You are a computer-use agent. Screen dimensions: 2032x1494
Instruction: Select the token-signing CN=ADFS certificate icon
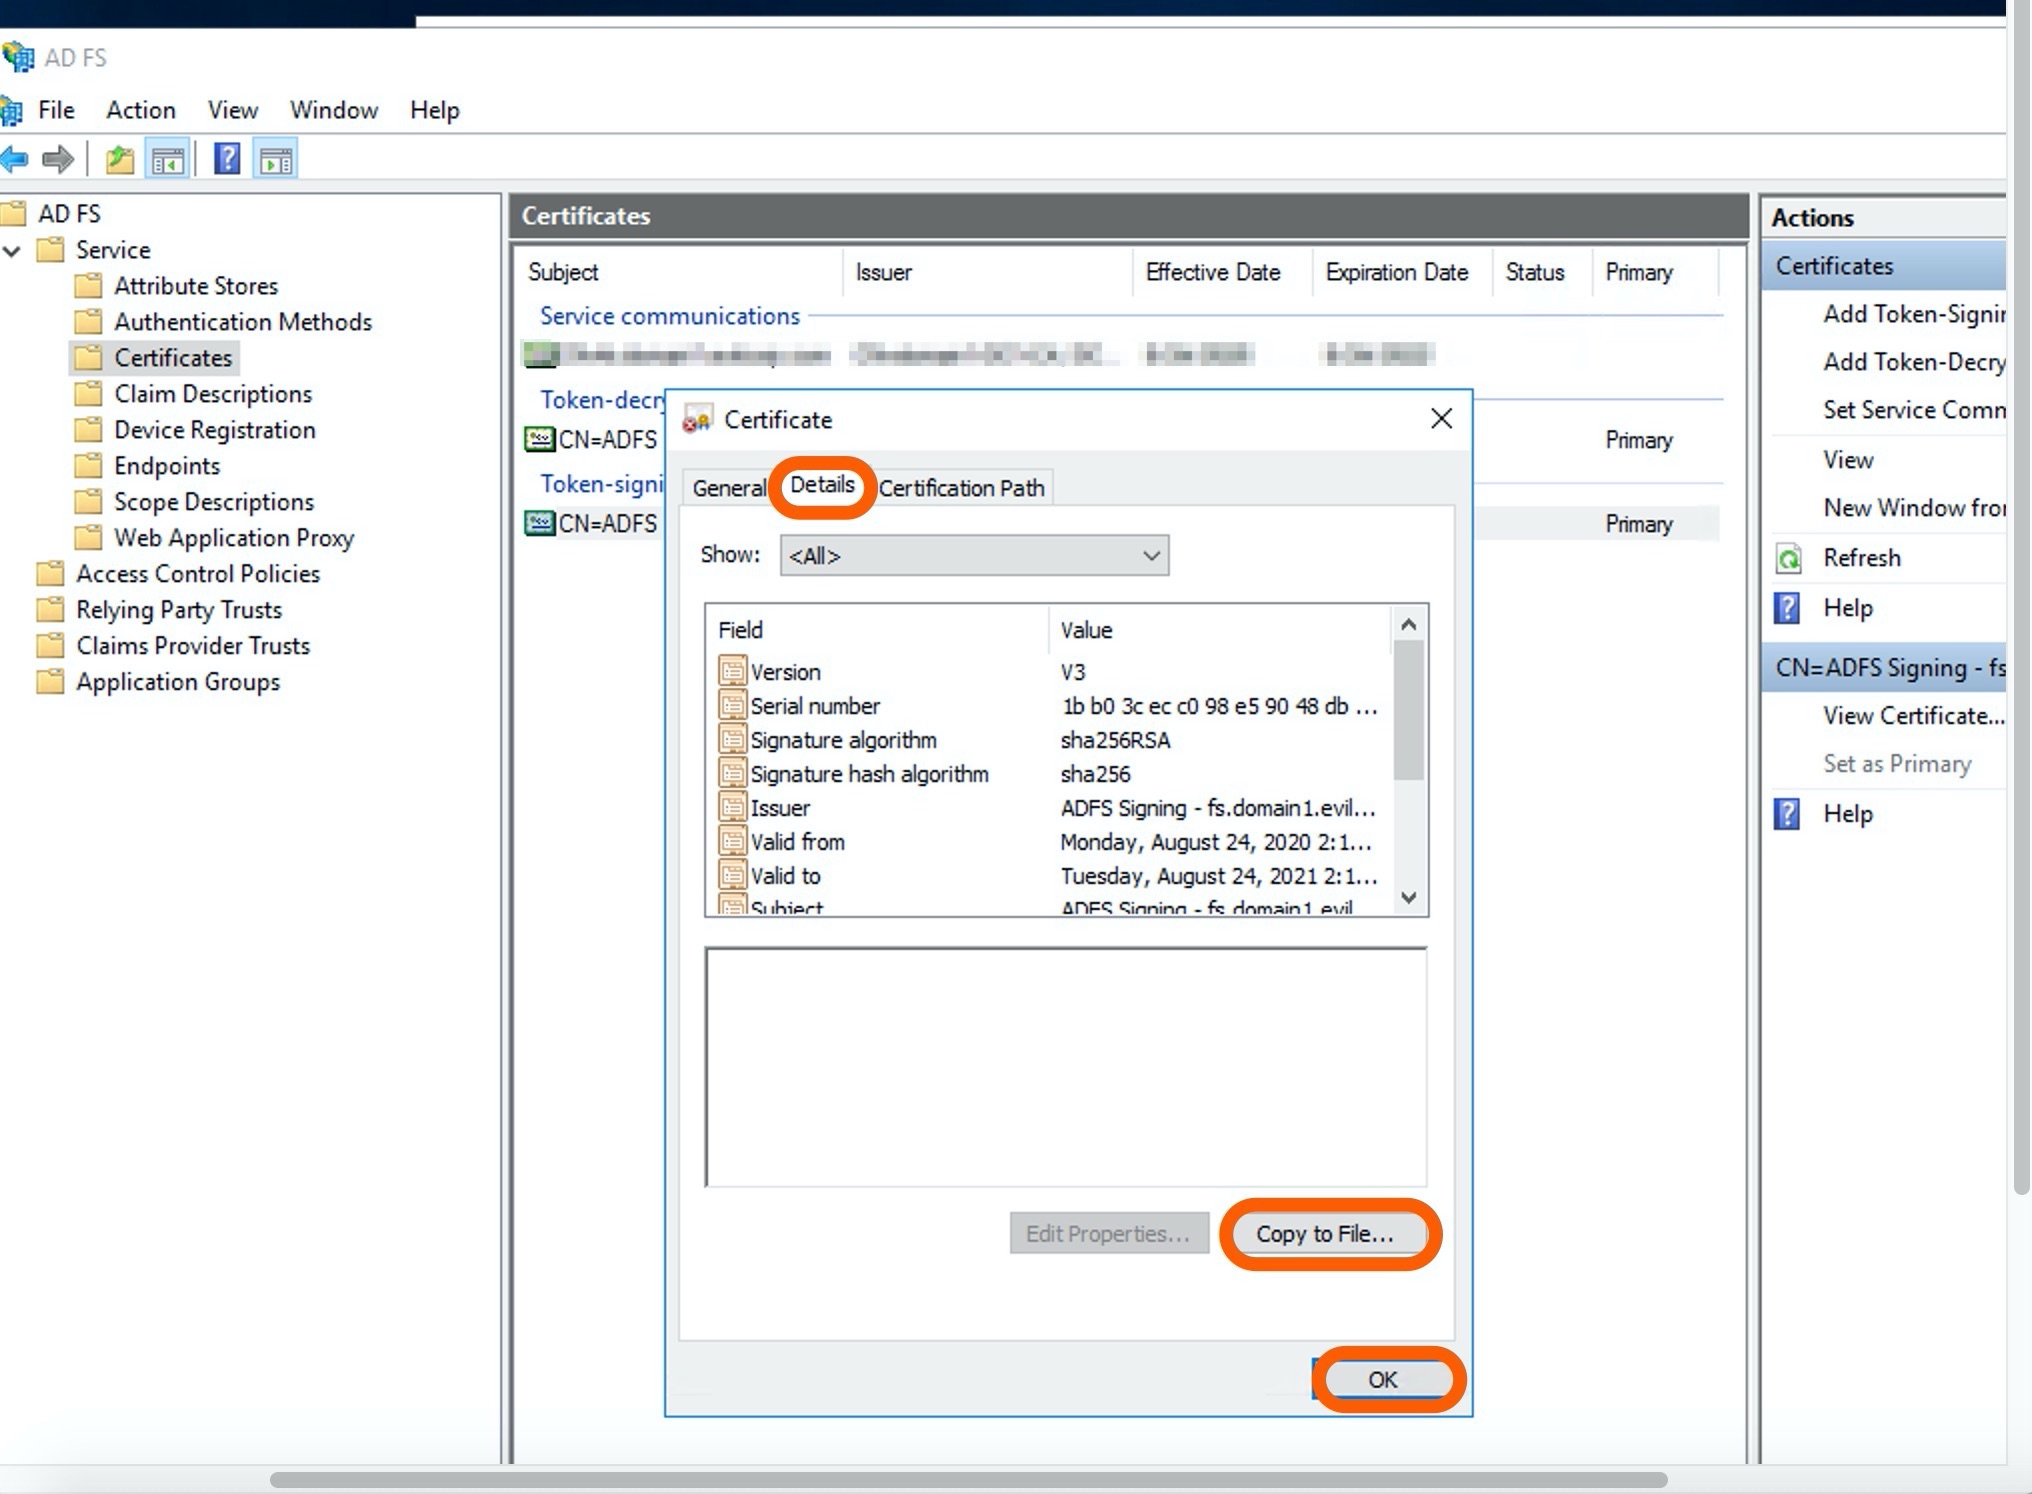(x=540, y=523)
